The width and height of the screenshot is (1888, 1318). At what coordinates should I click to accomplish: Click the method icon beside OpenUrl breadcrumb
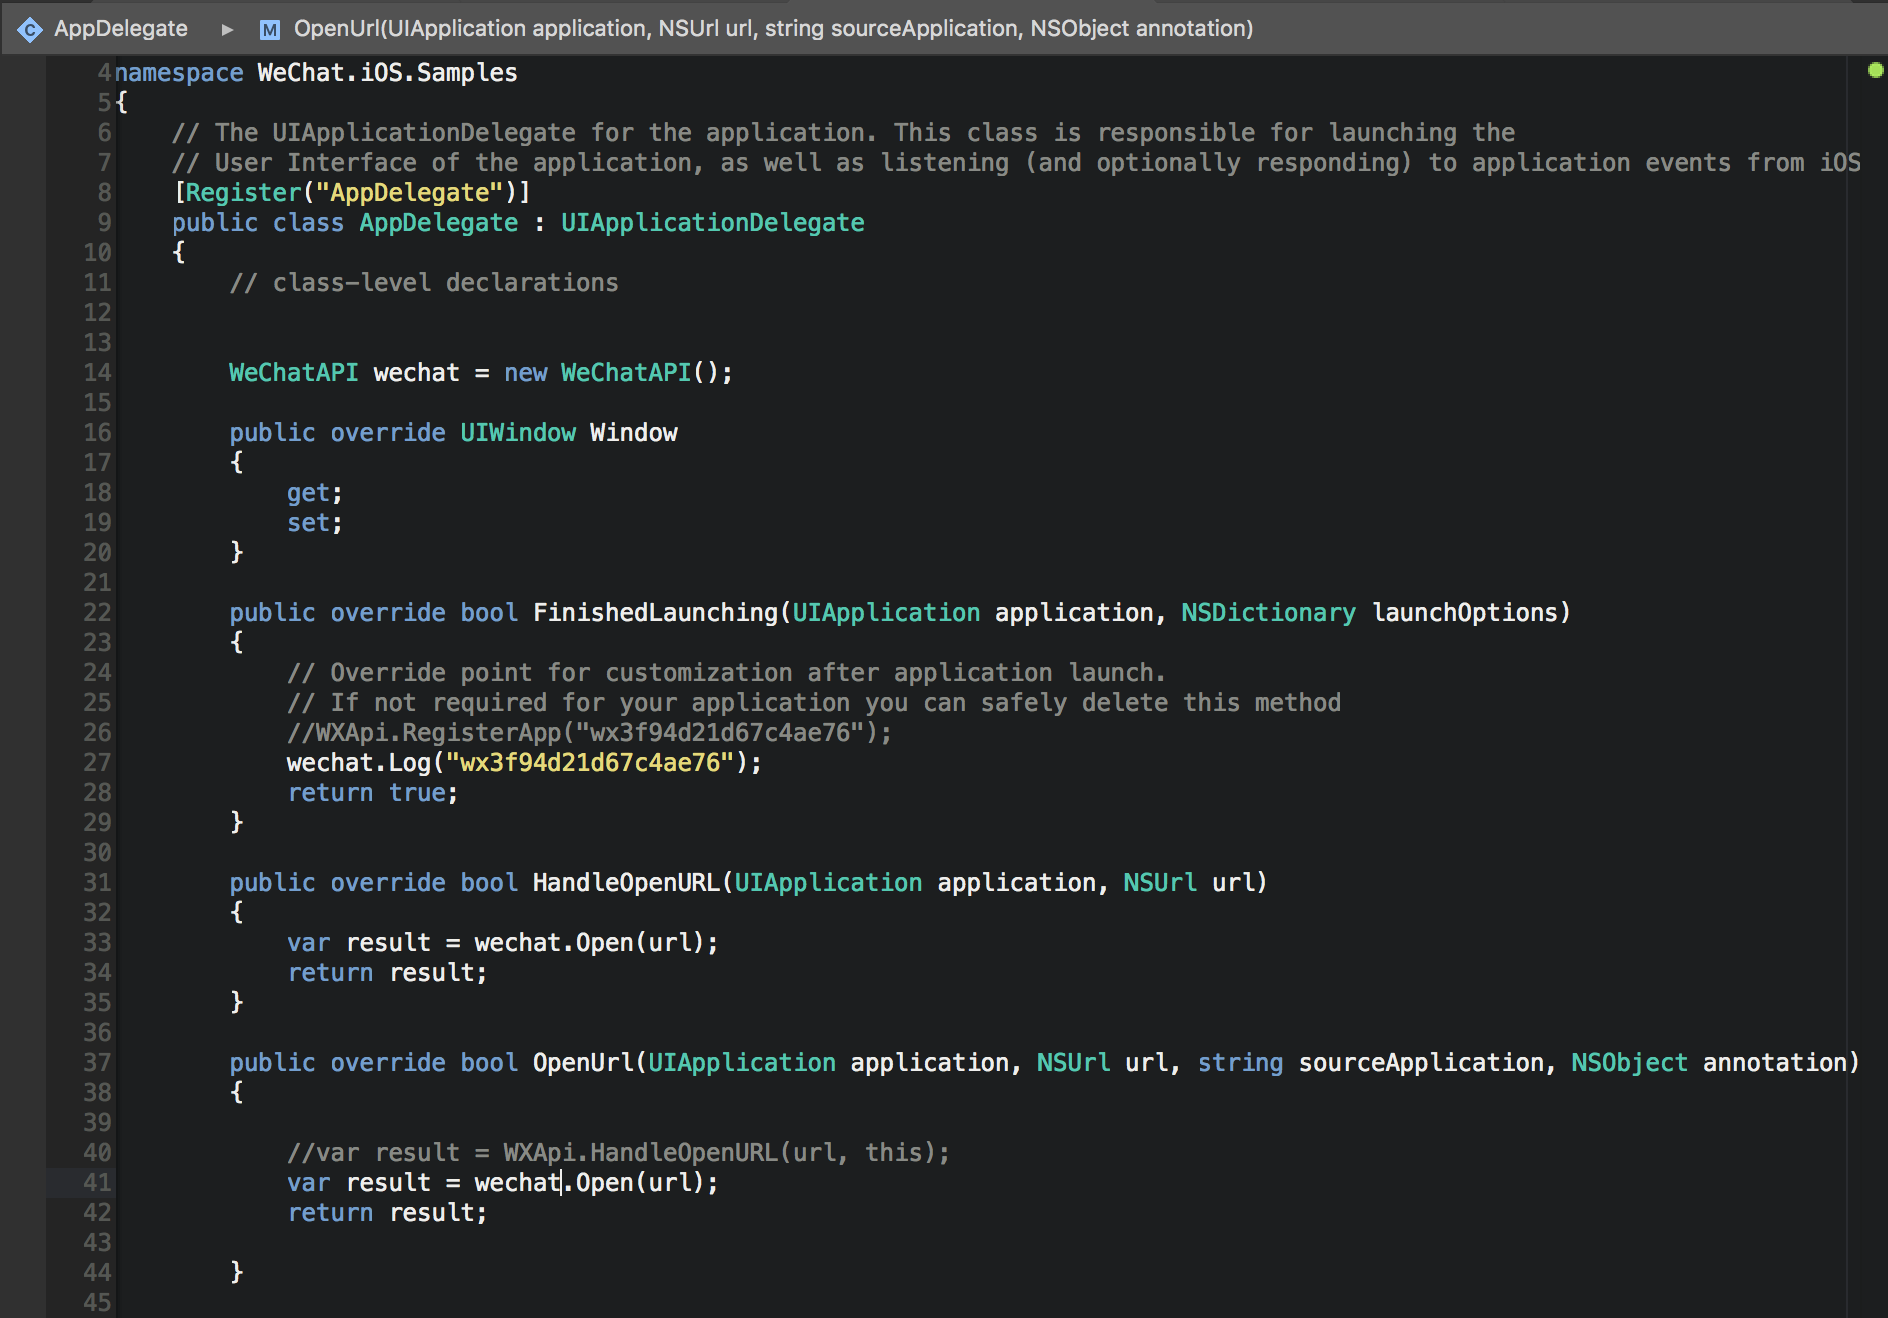pos(269,30)
